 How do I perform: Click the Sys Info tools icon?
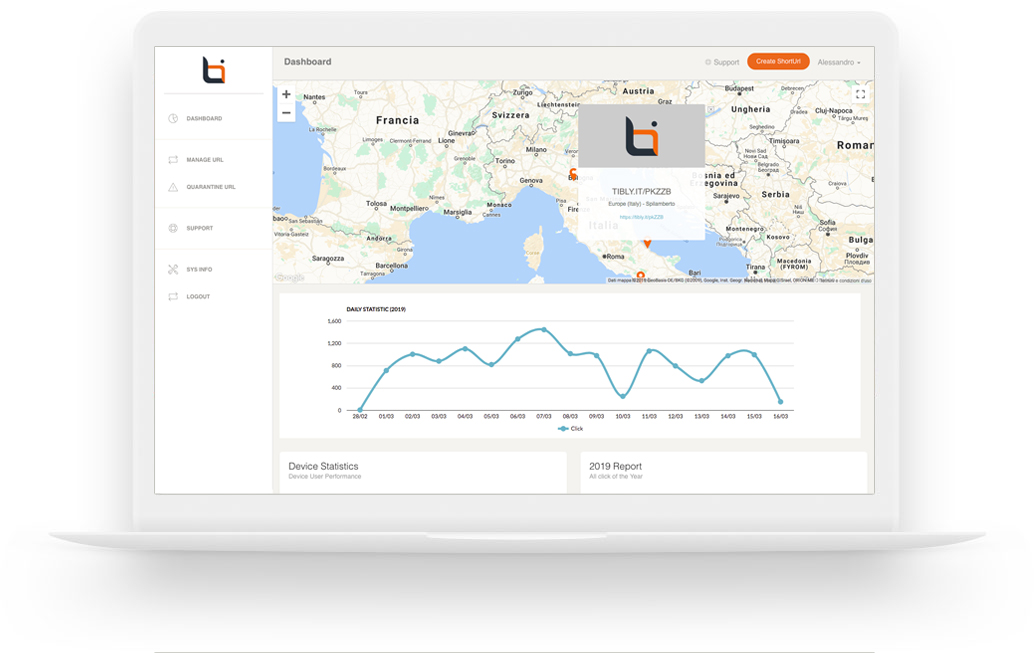173,269
